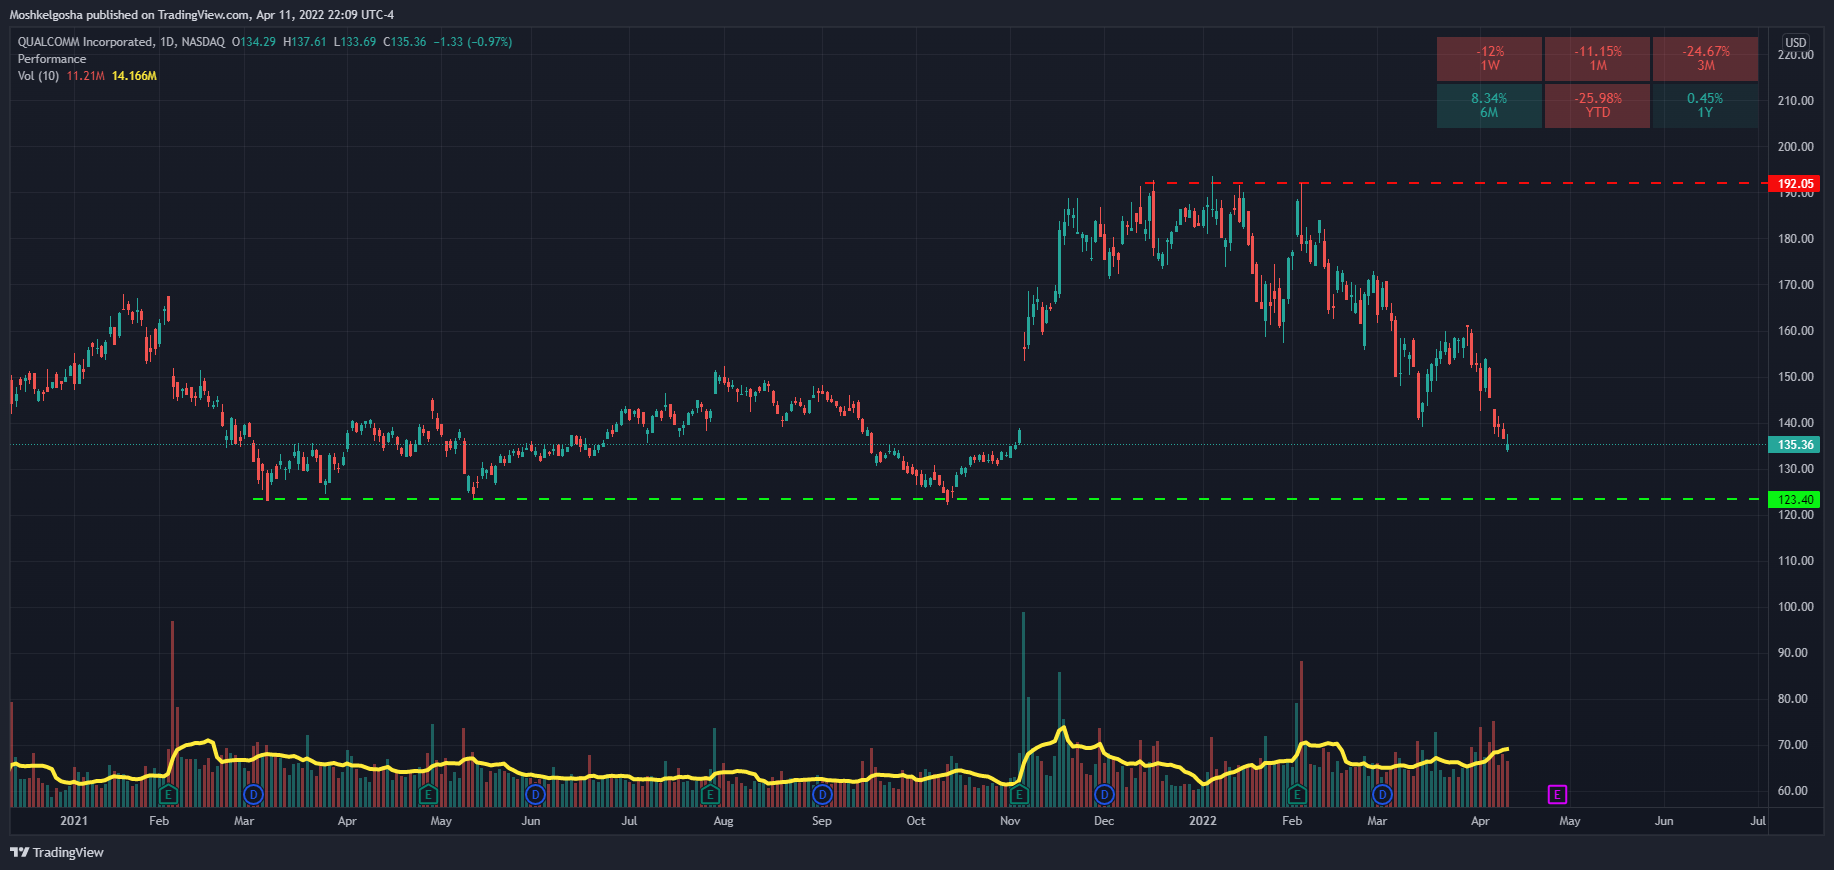Click the 160.00 price scale label
Viewport: 1834px width, 870px height.
click(1796, 330)
